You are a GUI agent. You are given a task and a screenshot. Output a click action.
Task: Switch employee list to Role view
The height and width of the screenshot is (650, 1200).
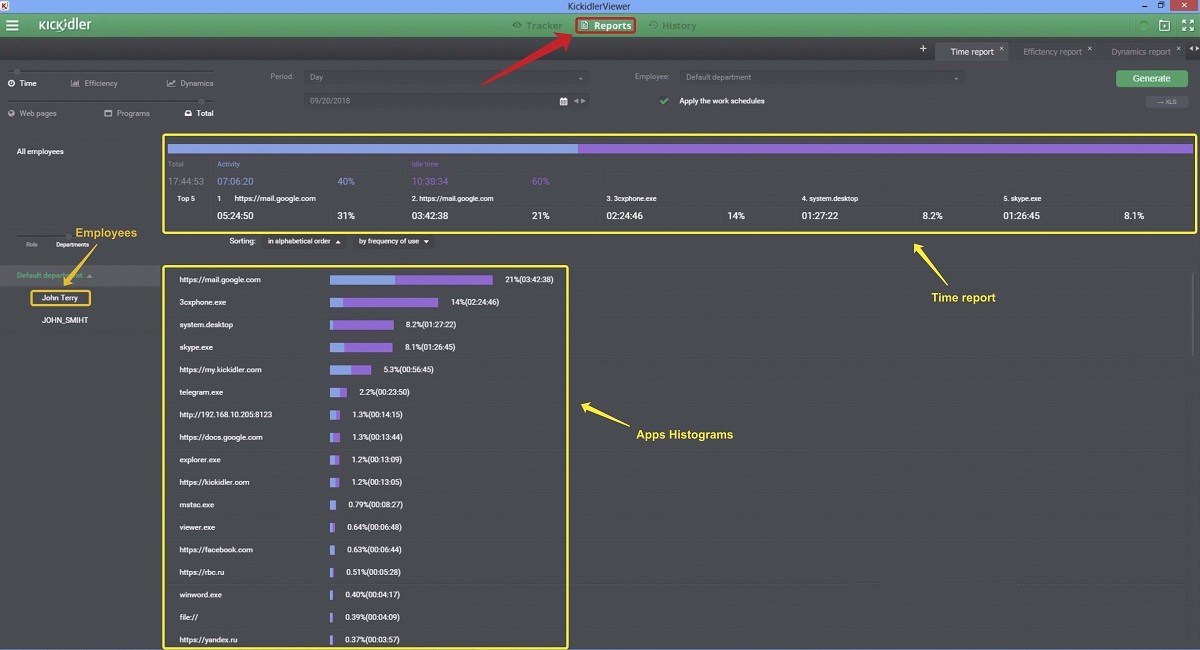point(31,244)
